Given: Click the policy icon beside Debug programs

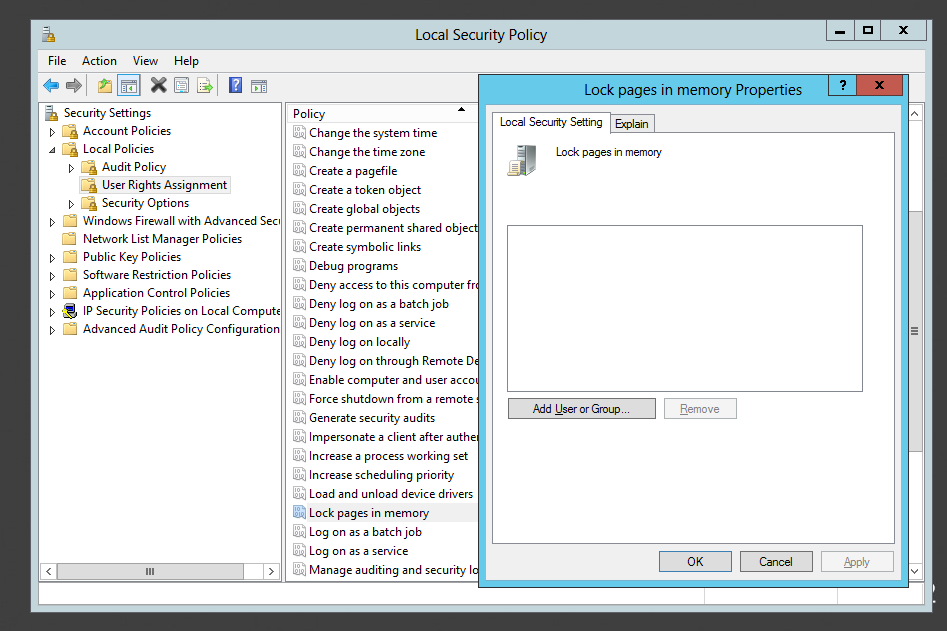Looking at the screenshot, I should click(299, 265).
